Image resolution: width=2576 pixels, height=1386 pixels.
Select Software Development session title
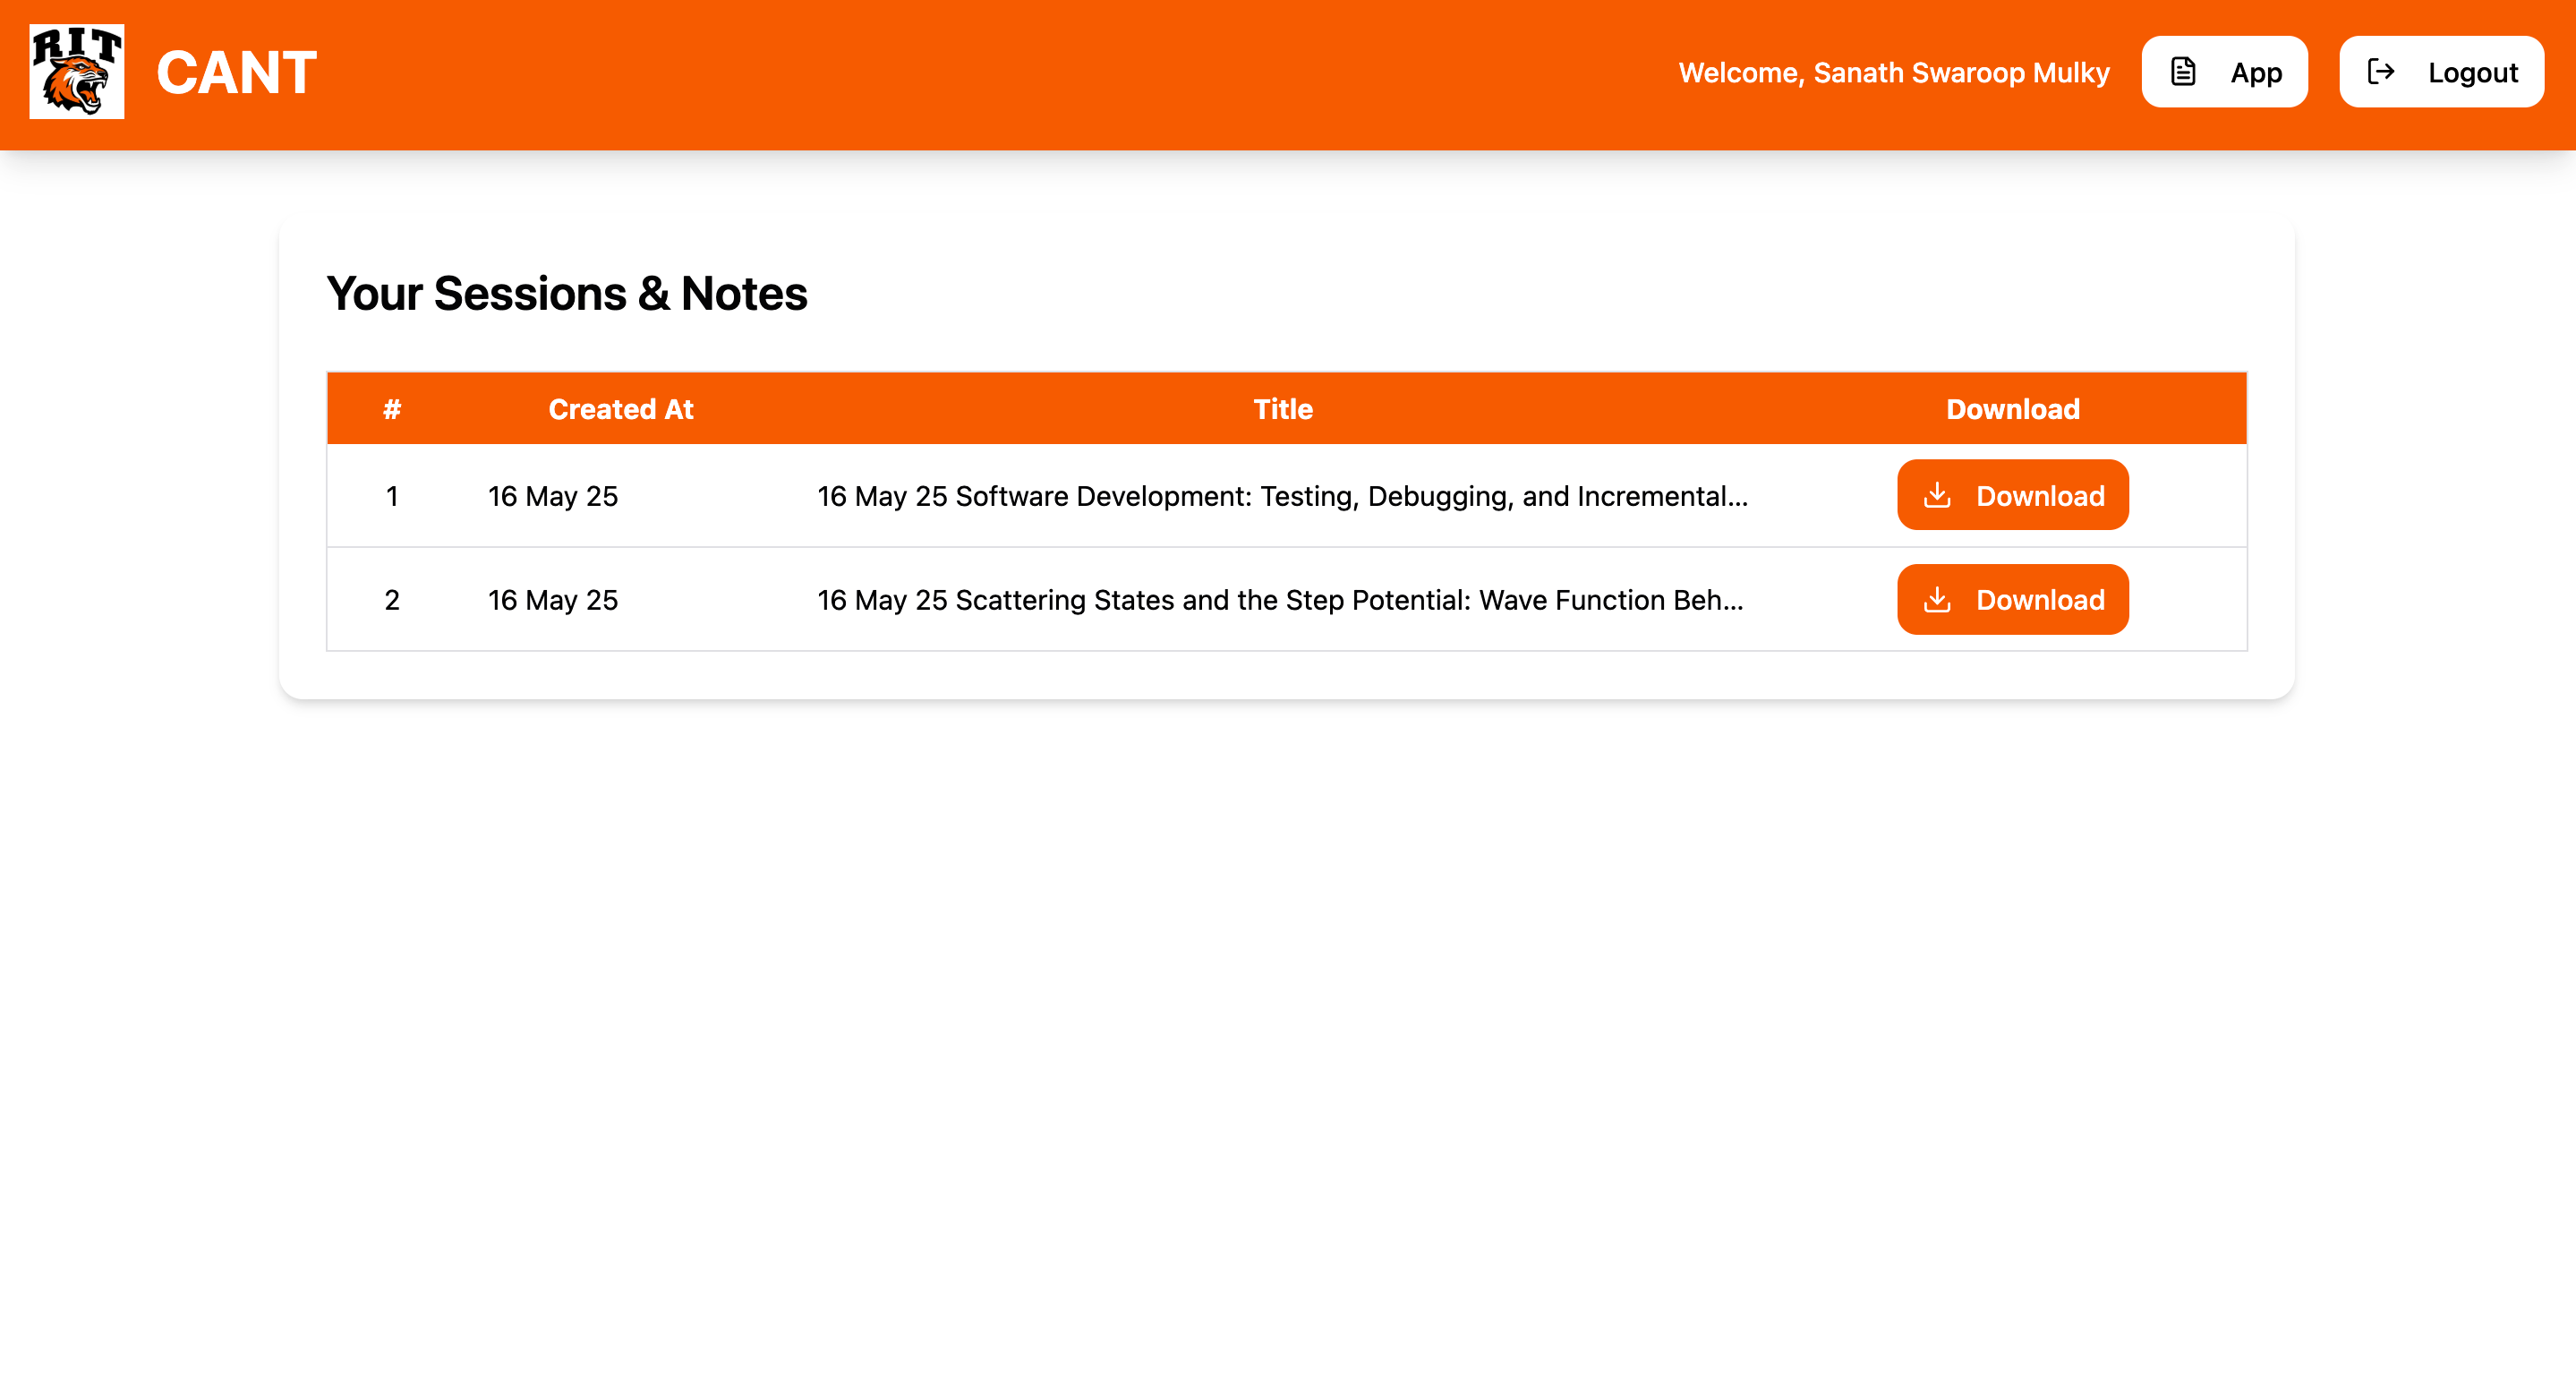pos(1282,496)
